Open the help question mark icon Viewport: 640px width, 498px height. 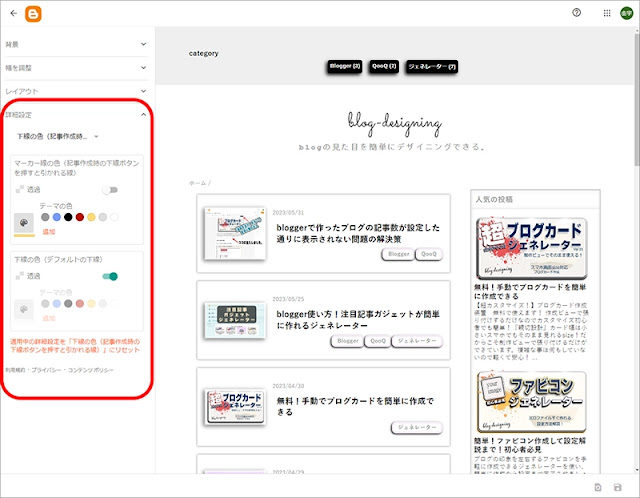tap(576, 13)
